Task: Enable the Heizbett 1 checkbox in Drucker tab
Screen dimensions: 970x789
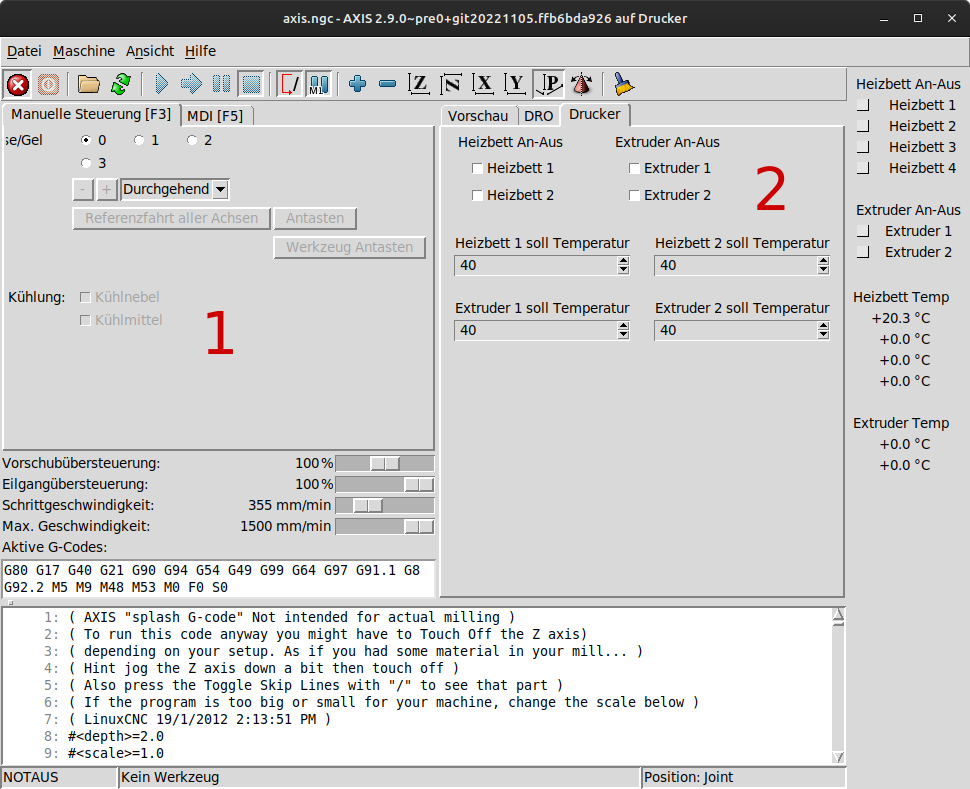Action: point(478,168)
